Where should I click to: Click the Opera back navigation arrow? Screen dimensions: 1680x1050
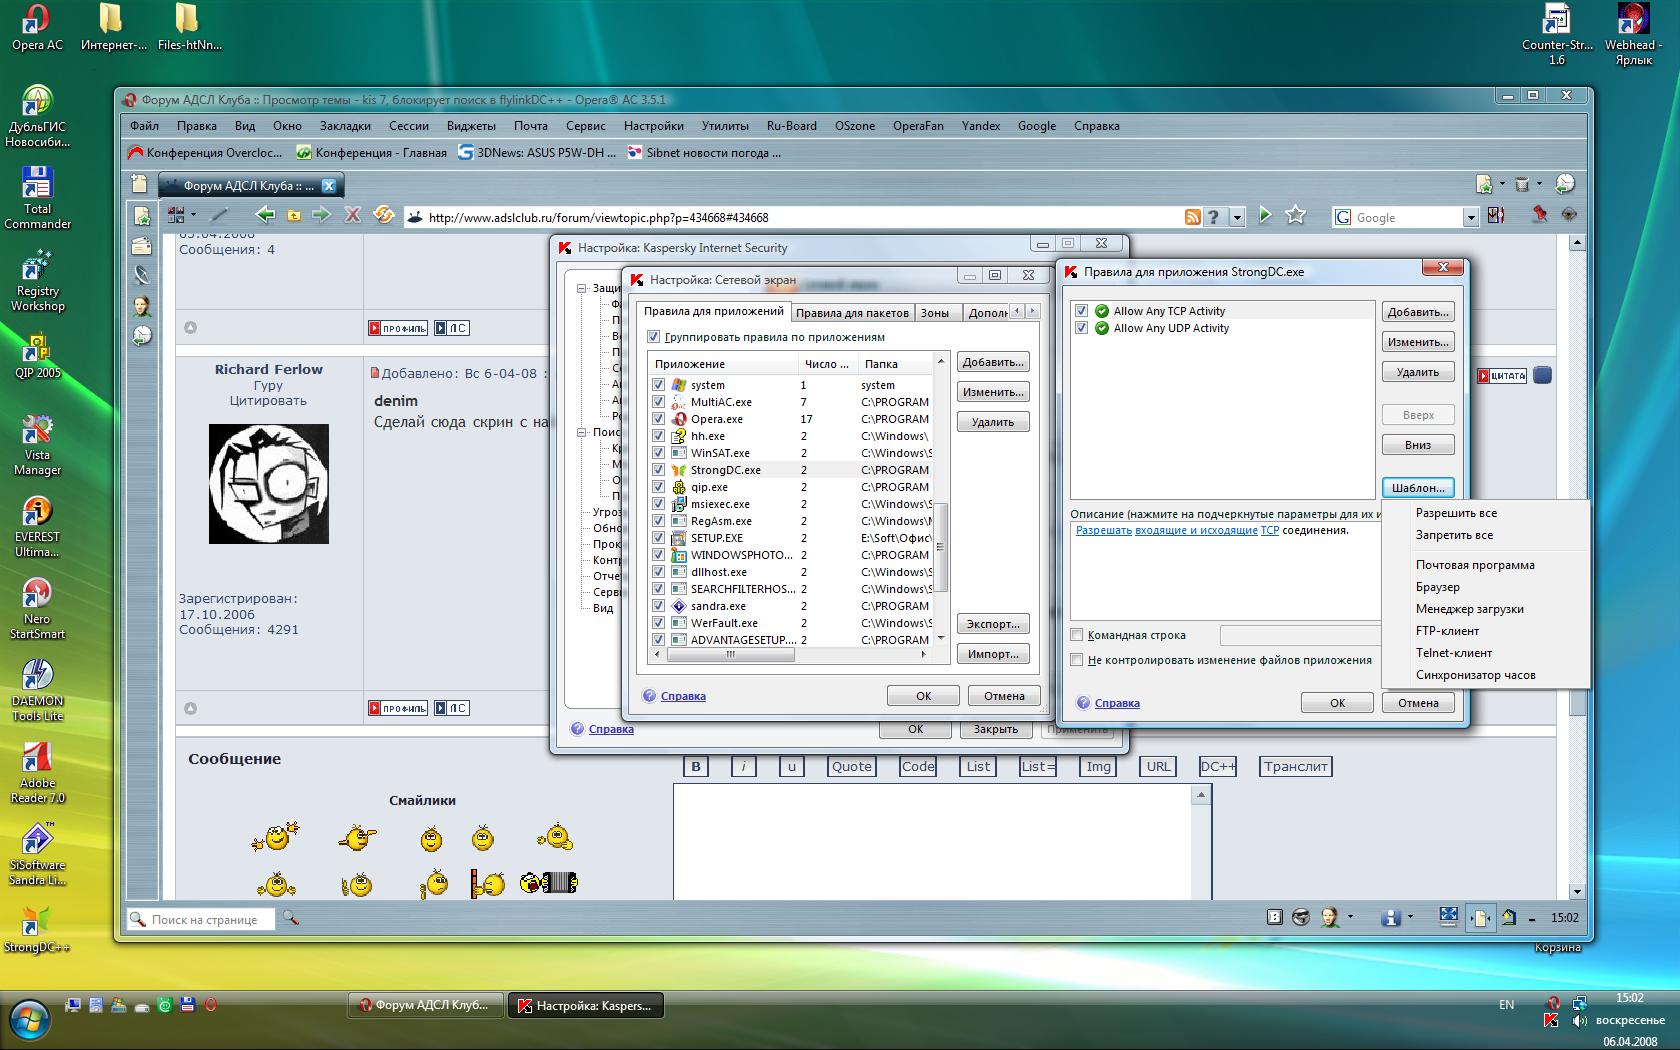pyautogui.click(x=265, y=214)
